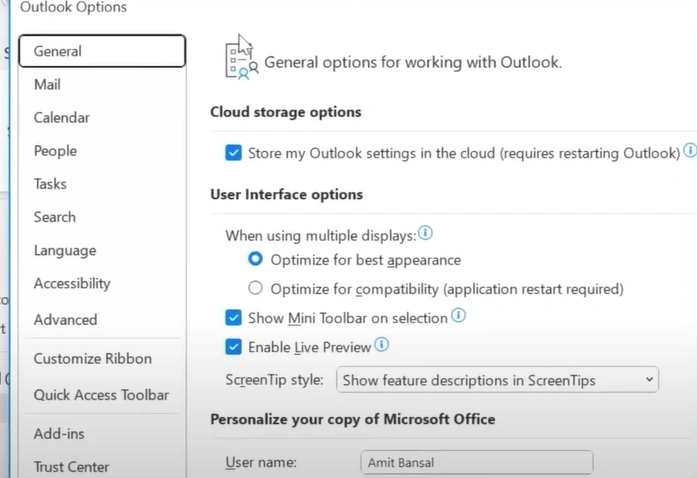Go to Quick Access Toolbar settings
The height and width of the screenshot is (478, 697).
click(101, 395)
